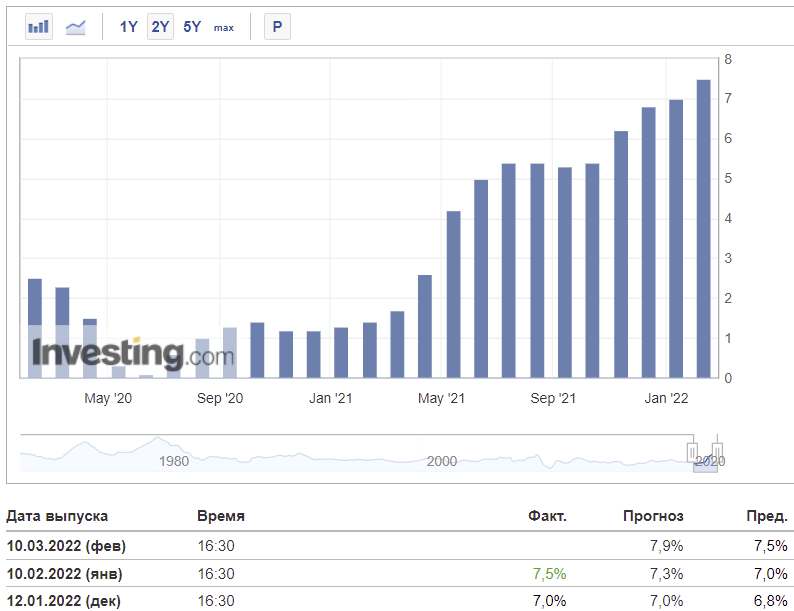This screenshot has height=611, width=794.
Task: Select the 2Y time range
Action: coord(160,26)
